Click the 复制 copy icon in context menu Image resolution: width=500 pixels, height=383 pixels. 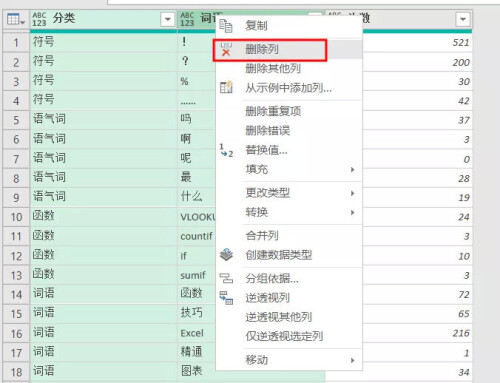(x=226, y=26)
